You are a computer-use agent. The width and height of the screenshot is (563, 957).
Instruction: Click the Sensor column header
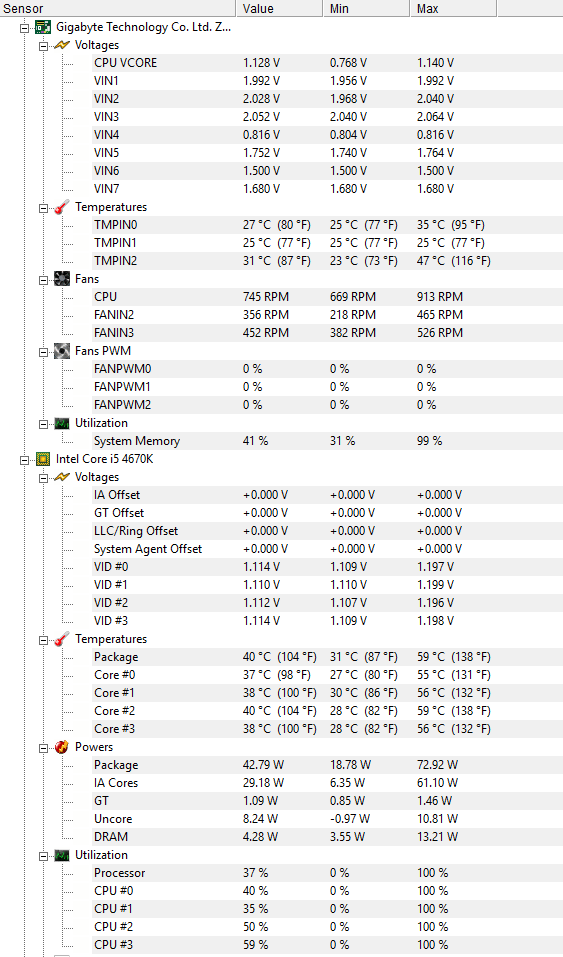(117, 9)
